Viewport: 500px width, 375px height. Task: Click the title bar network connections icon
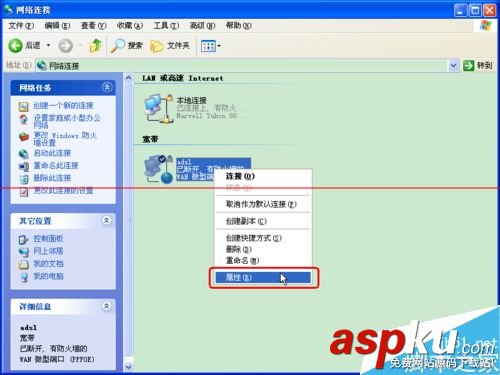[x=9, y=10]
